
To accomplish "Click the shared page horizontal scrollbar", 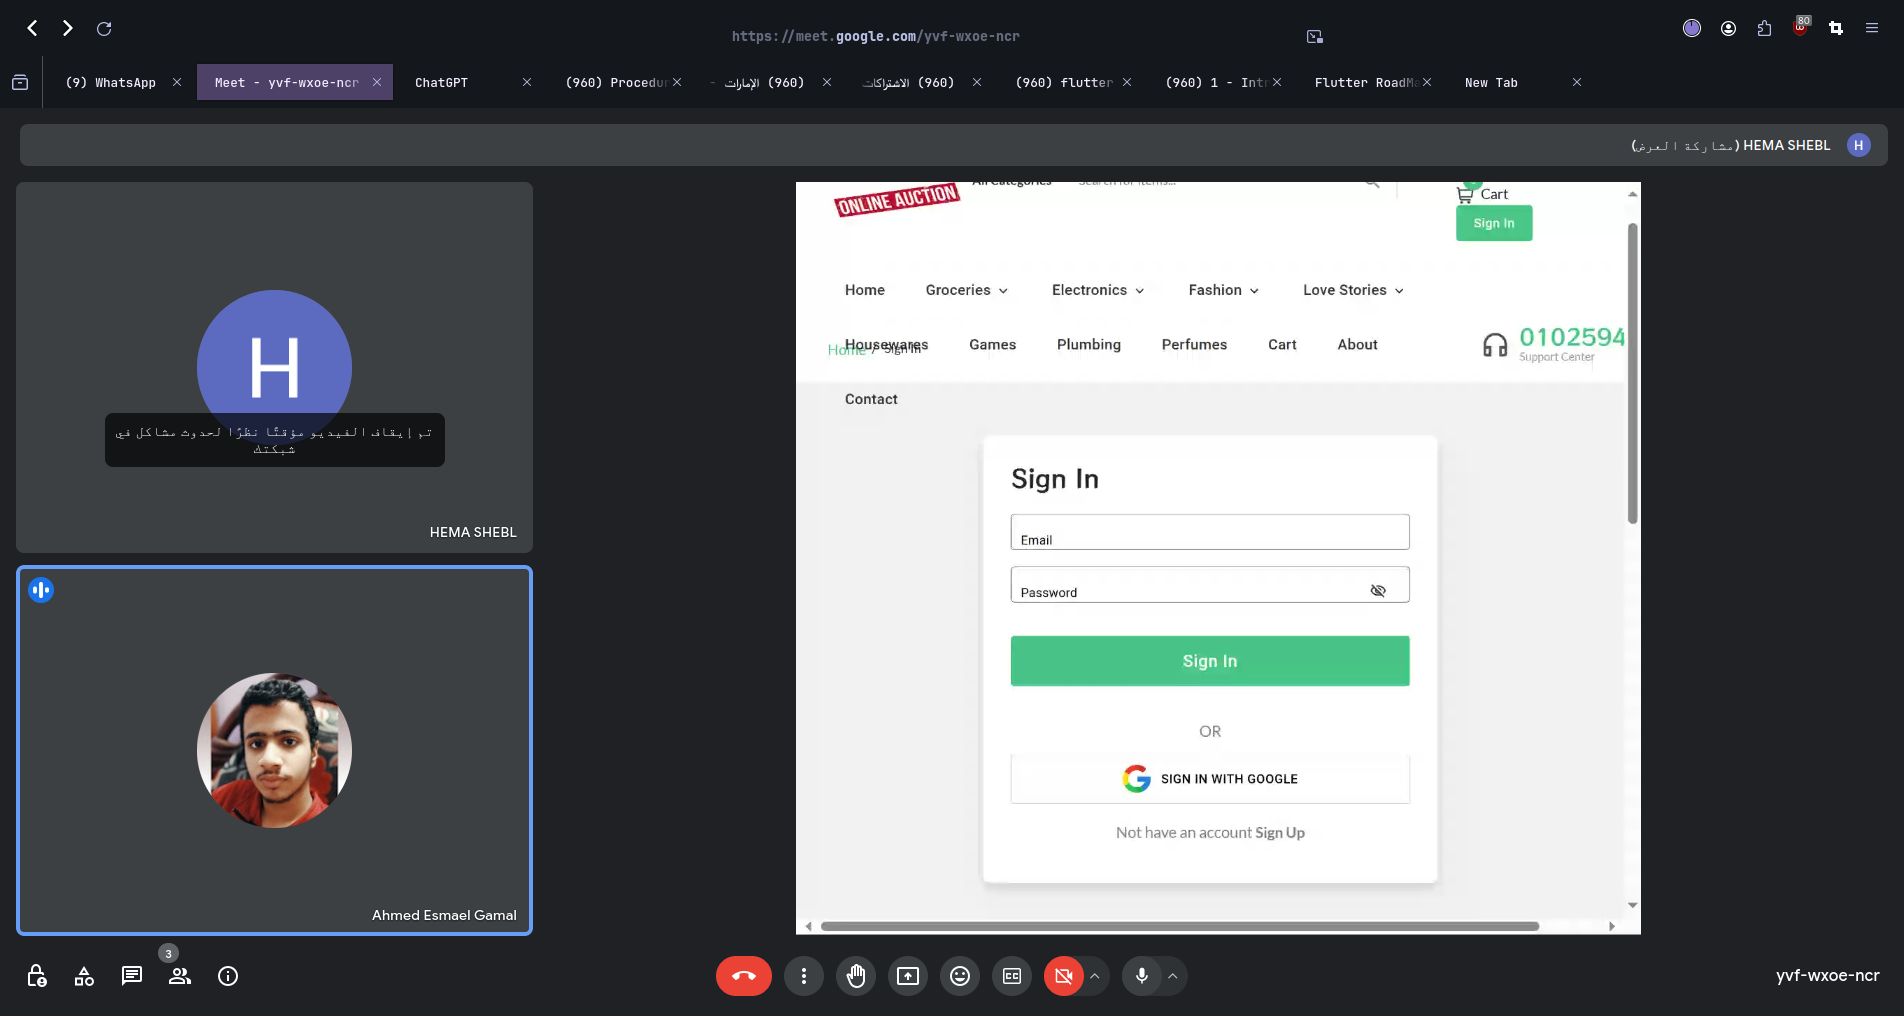I will [x=1180, y=926].
